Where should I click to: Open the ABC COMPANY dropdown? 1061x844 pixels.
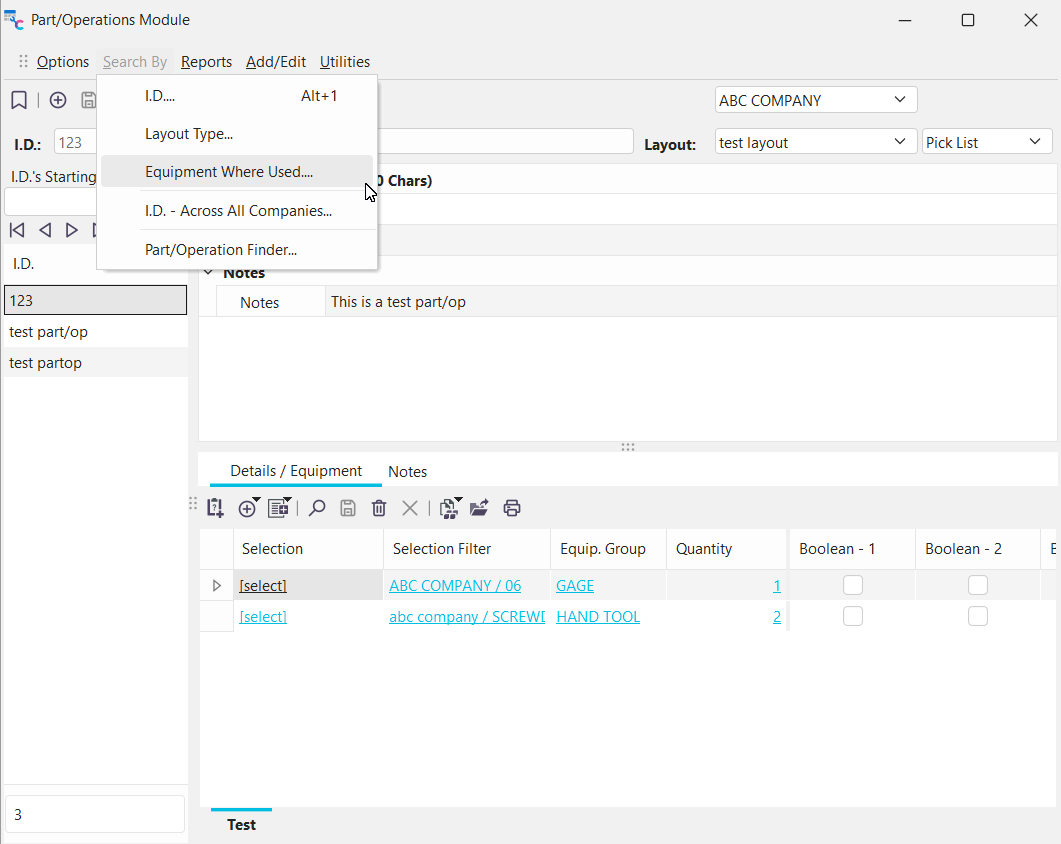pyautogui.click(x=899, y=100)
